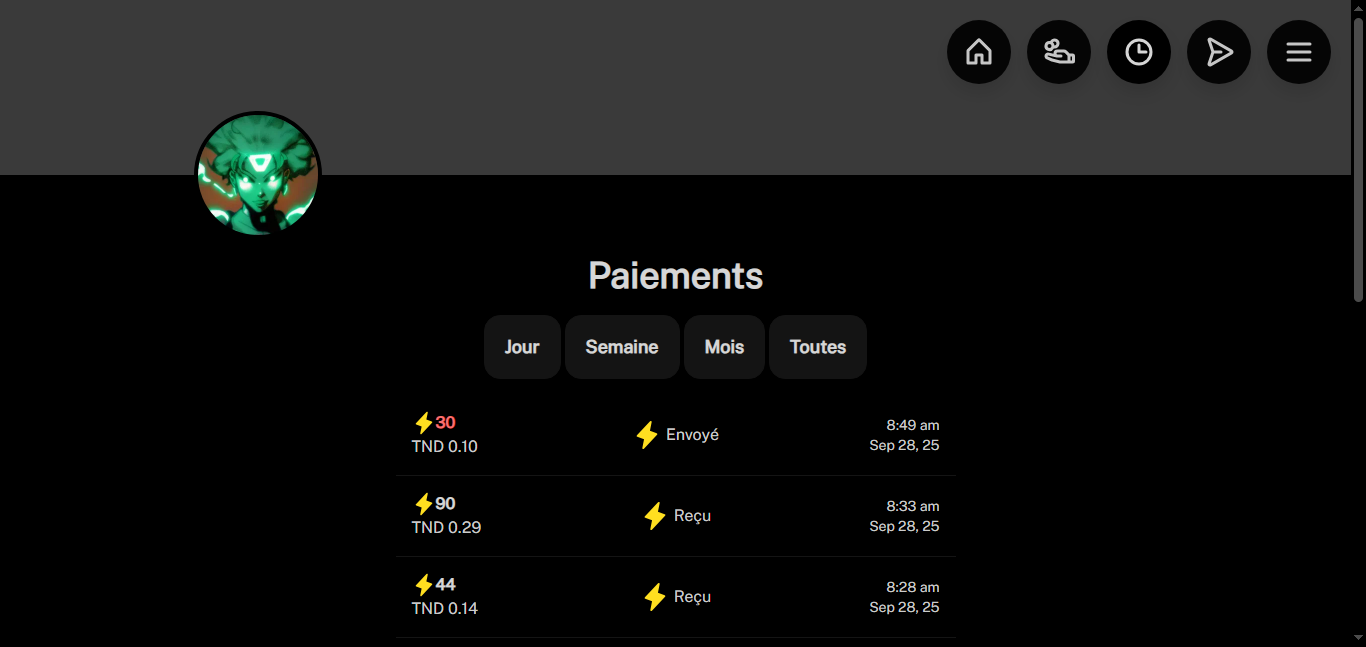Viewport: 1366px width, 647px height.
Task: Click the lightning bolt next to 90 sats
Action: coord(423,504)
